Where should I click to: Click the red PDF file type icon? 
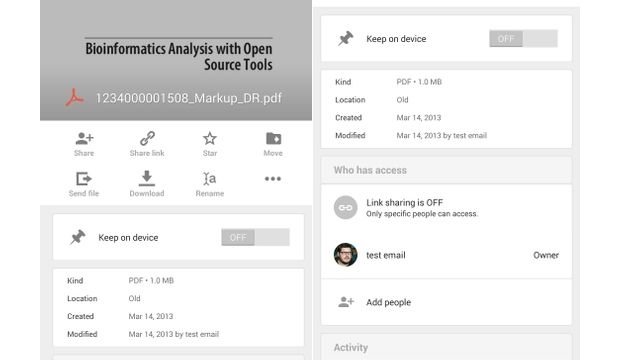tap(75, 97)
